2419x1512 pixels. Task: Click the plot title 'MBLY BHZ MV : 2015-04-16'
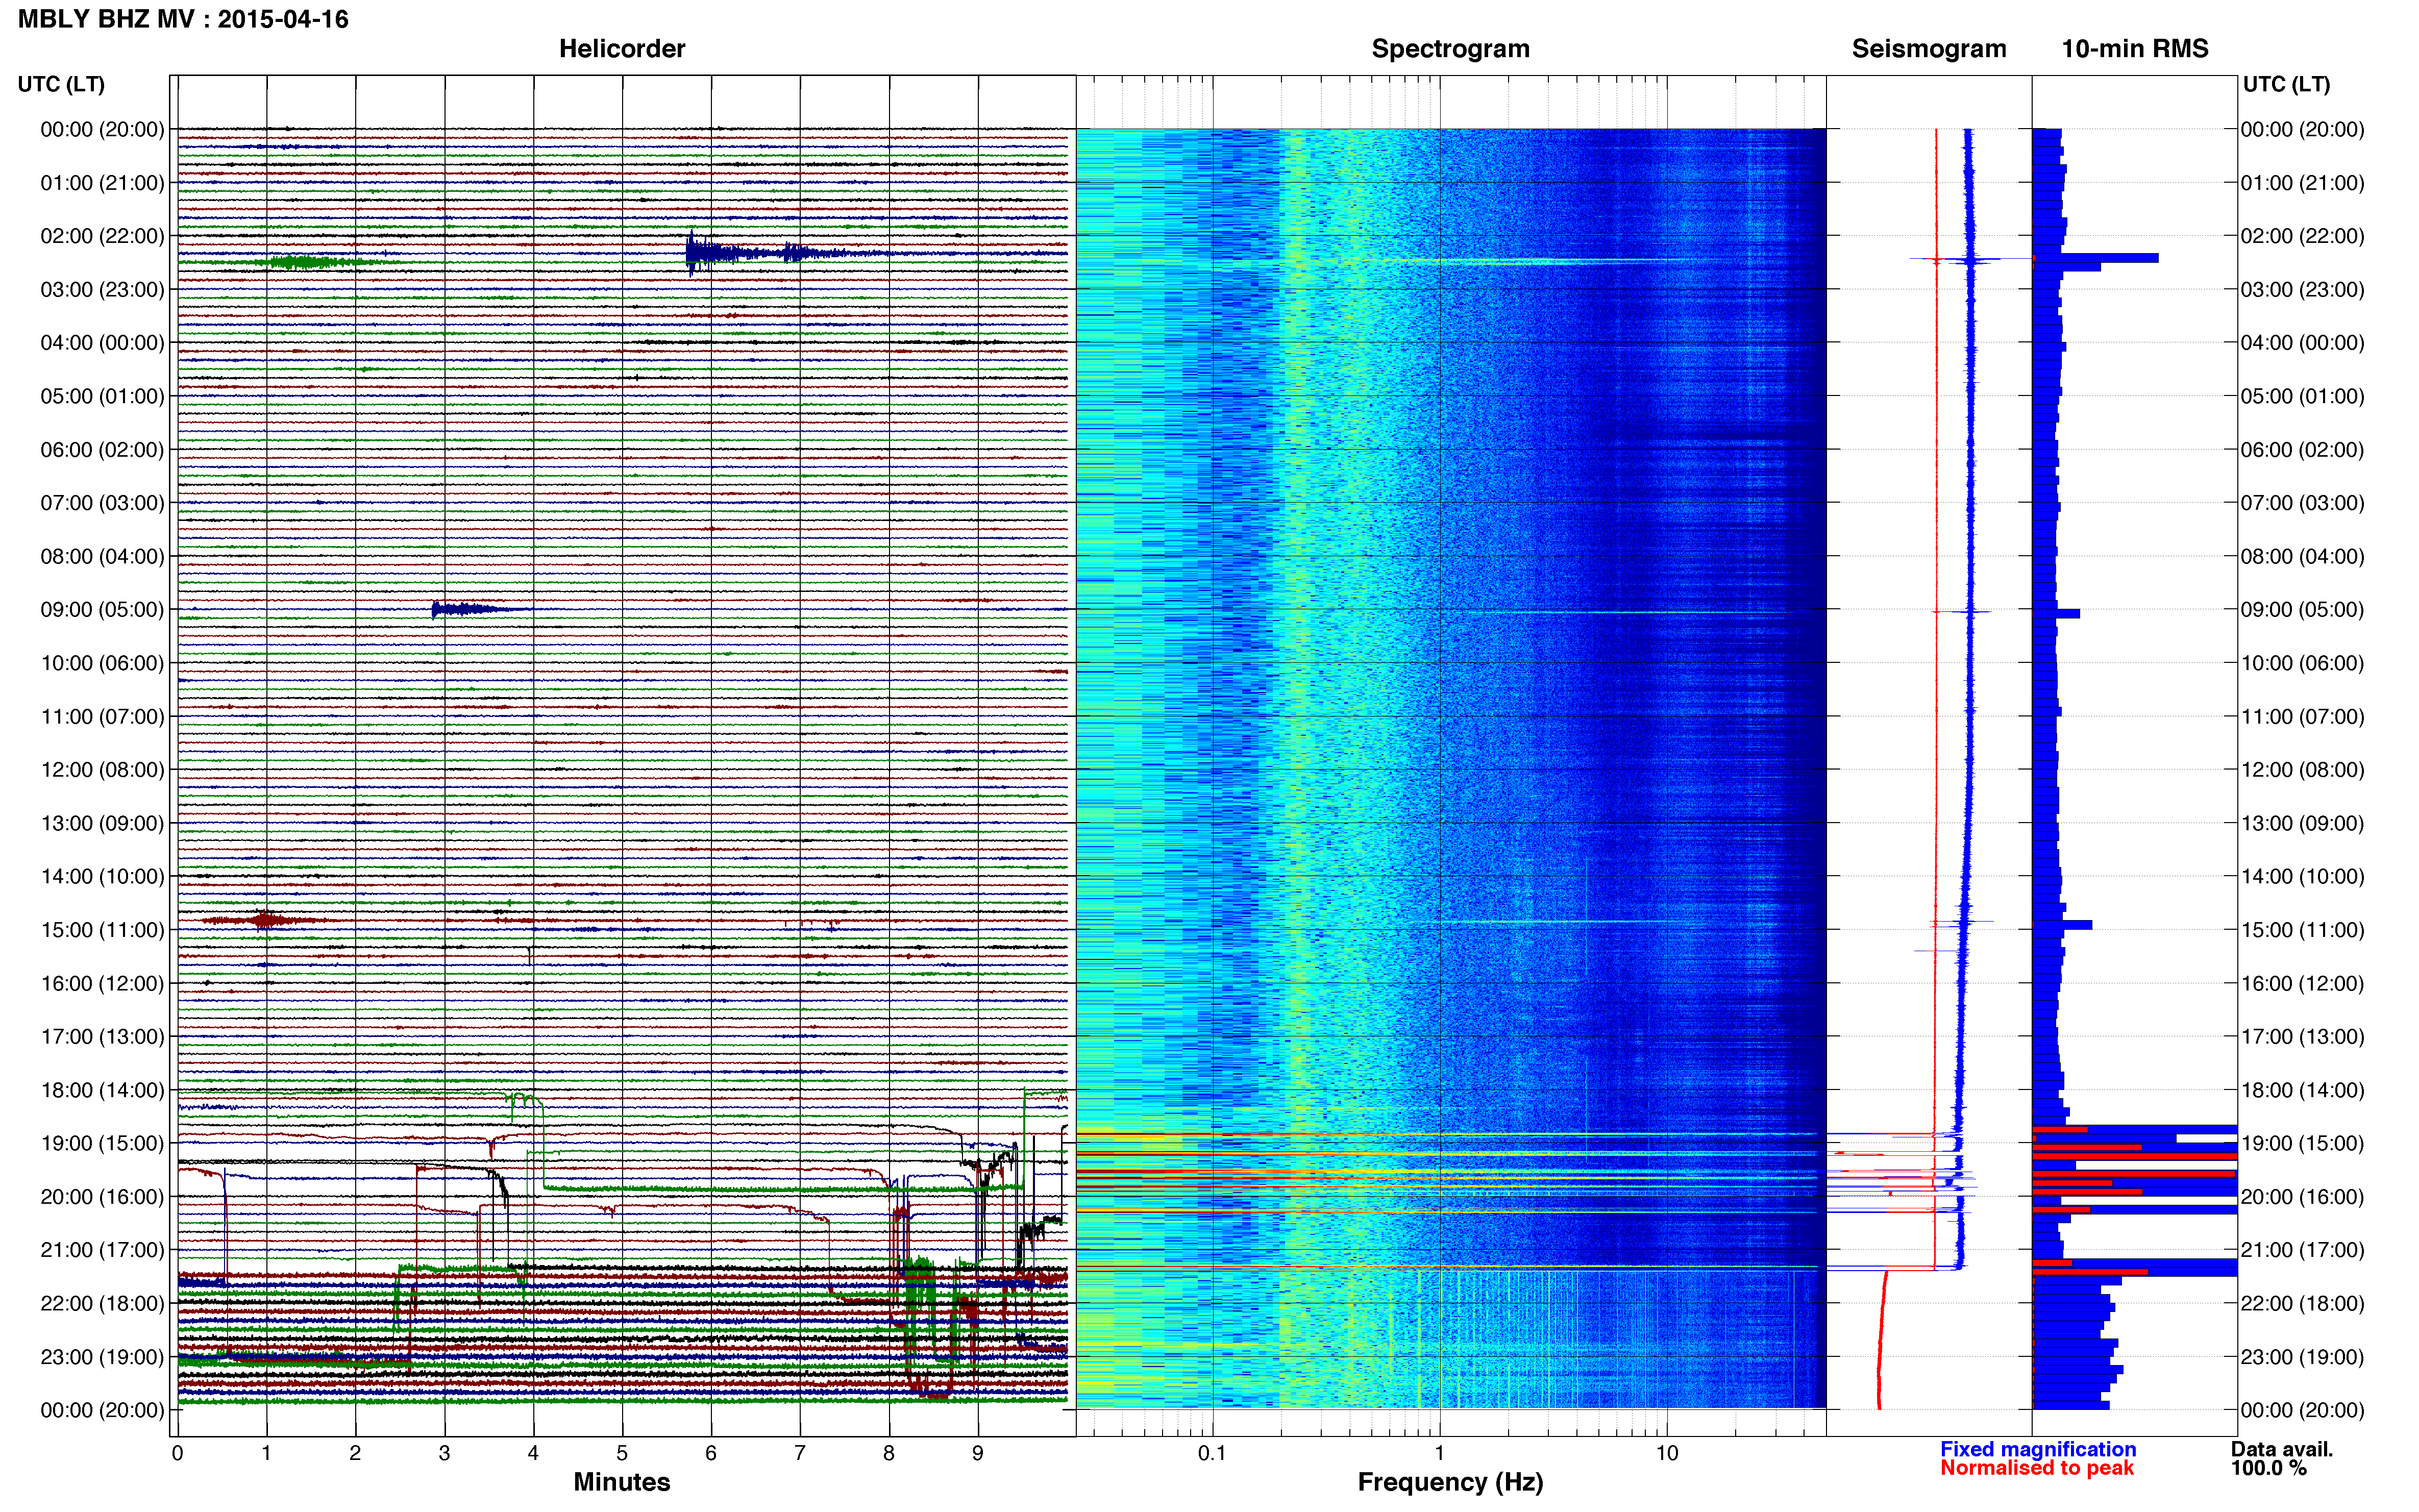tap(183, 19)
